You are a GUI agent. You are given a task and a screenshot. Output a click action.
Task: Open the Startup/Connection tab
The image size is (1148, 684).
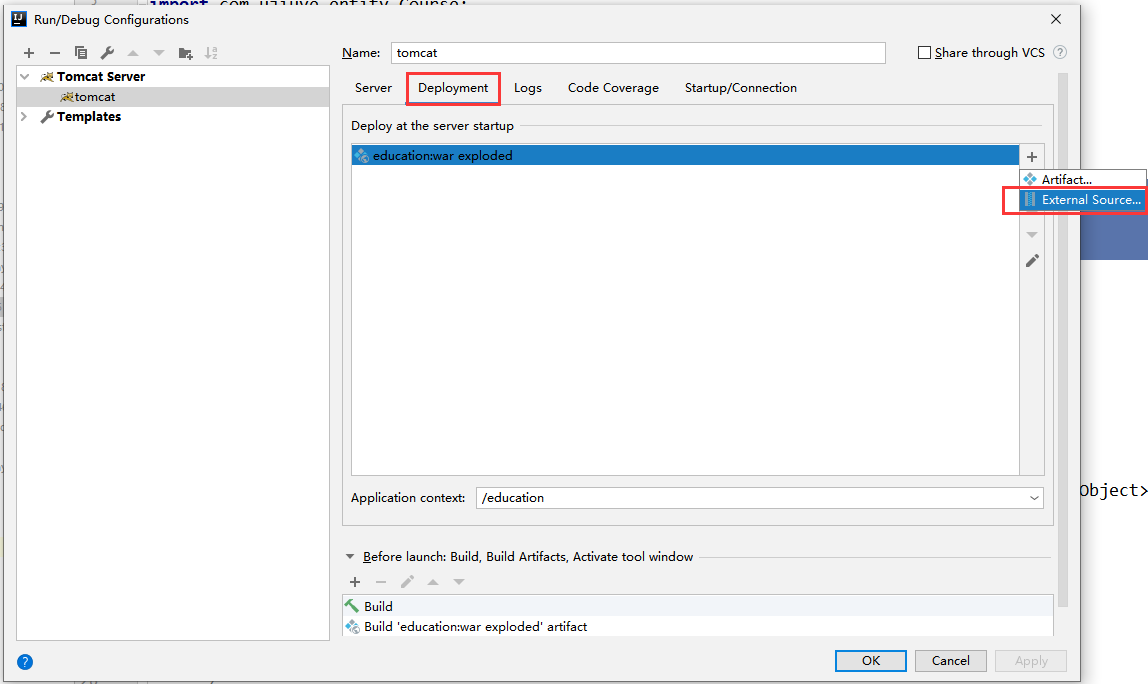pyautogui.click(x=741, y=88)
